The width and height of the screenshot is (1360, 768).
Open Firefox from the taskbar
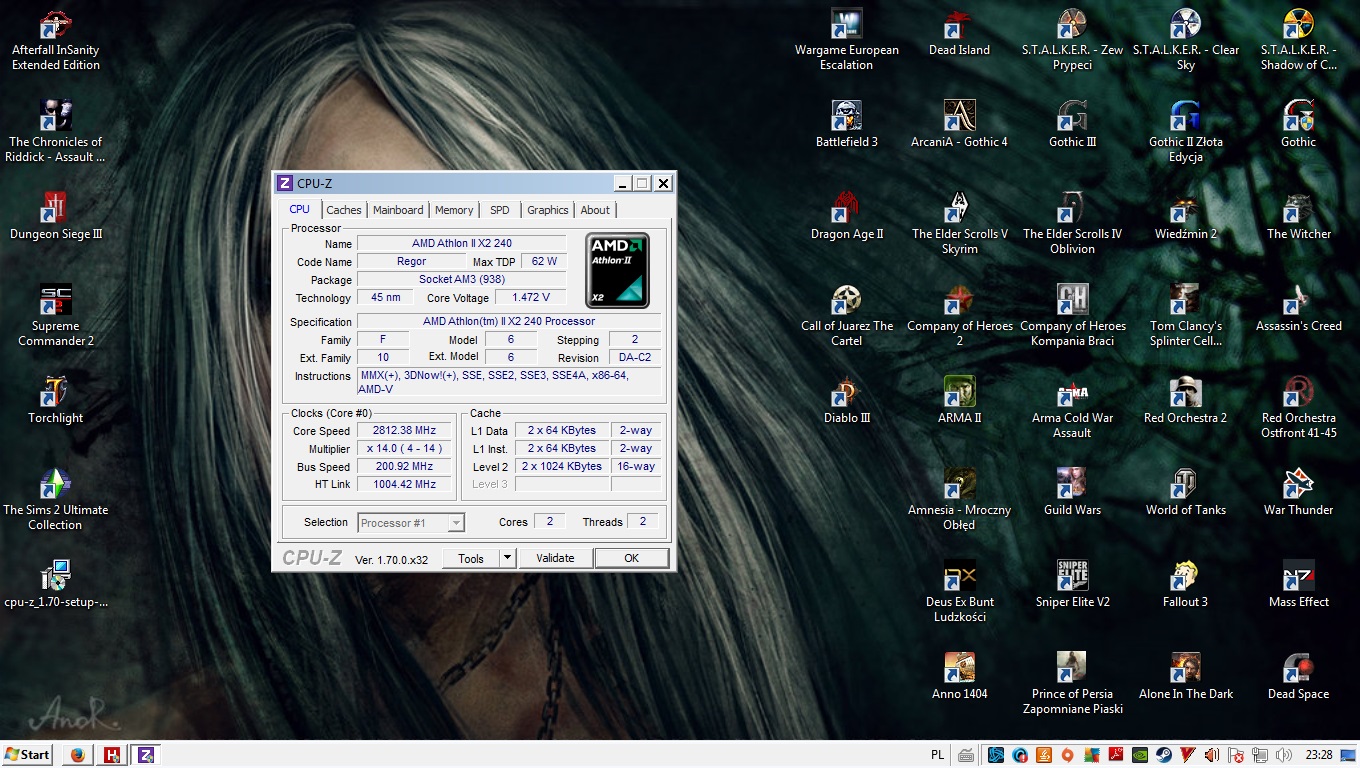79,755
